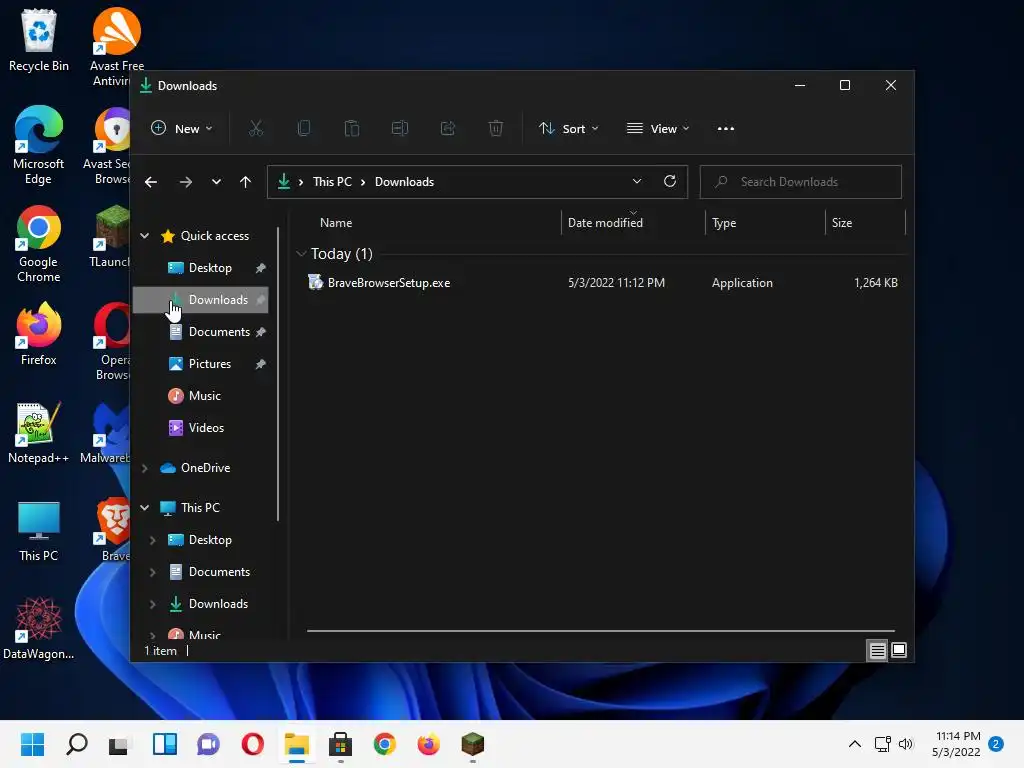
Task: Refresh the Downloads folder view
Action: (669, 182)
